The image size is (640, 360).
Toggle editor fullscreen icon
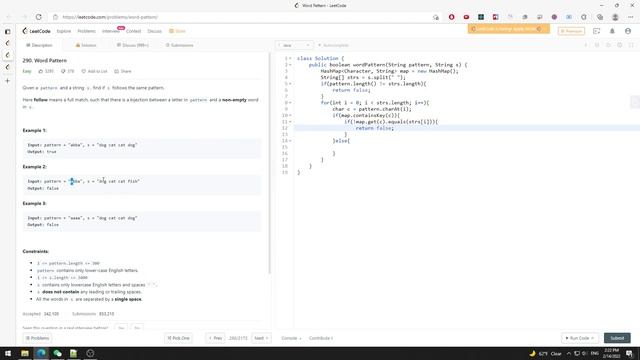click(x=631, y=45)
